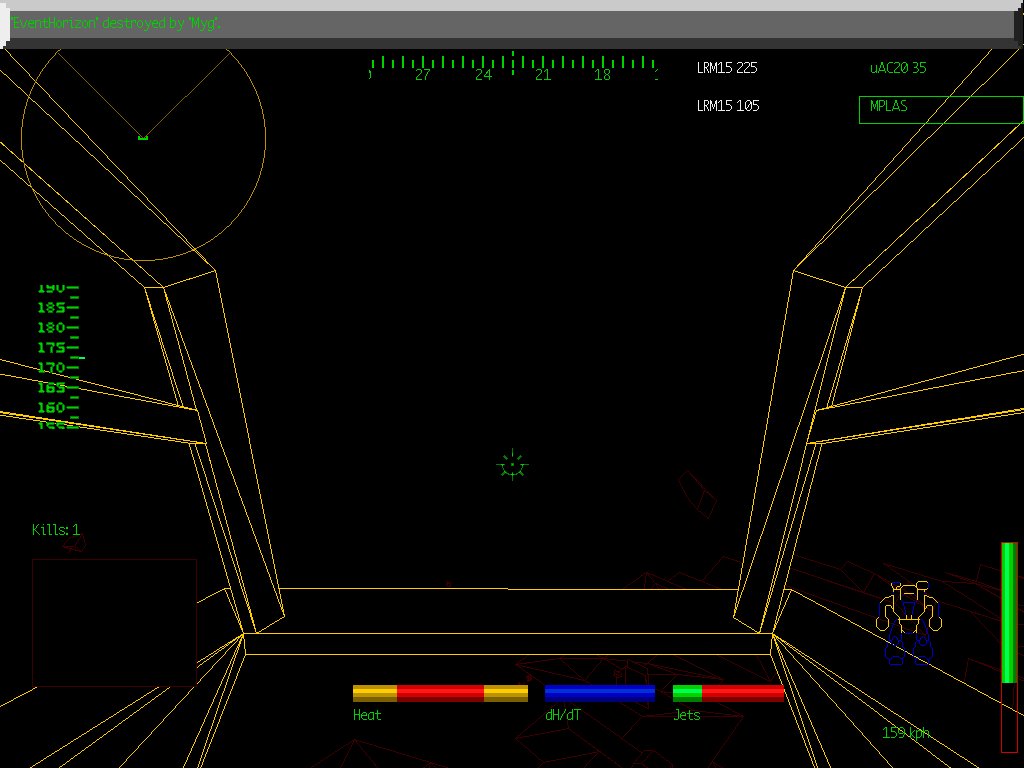Click the green throttle bar on the right
Screen dimensions: 1024x768
pos(1007,610)
